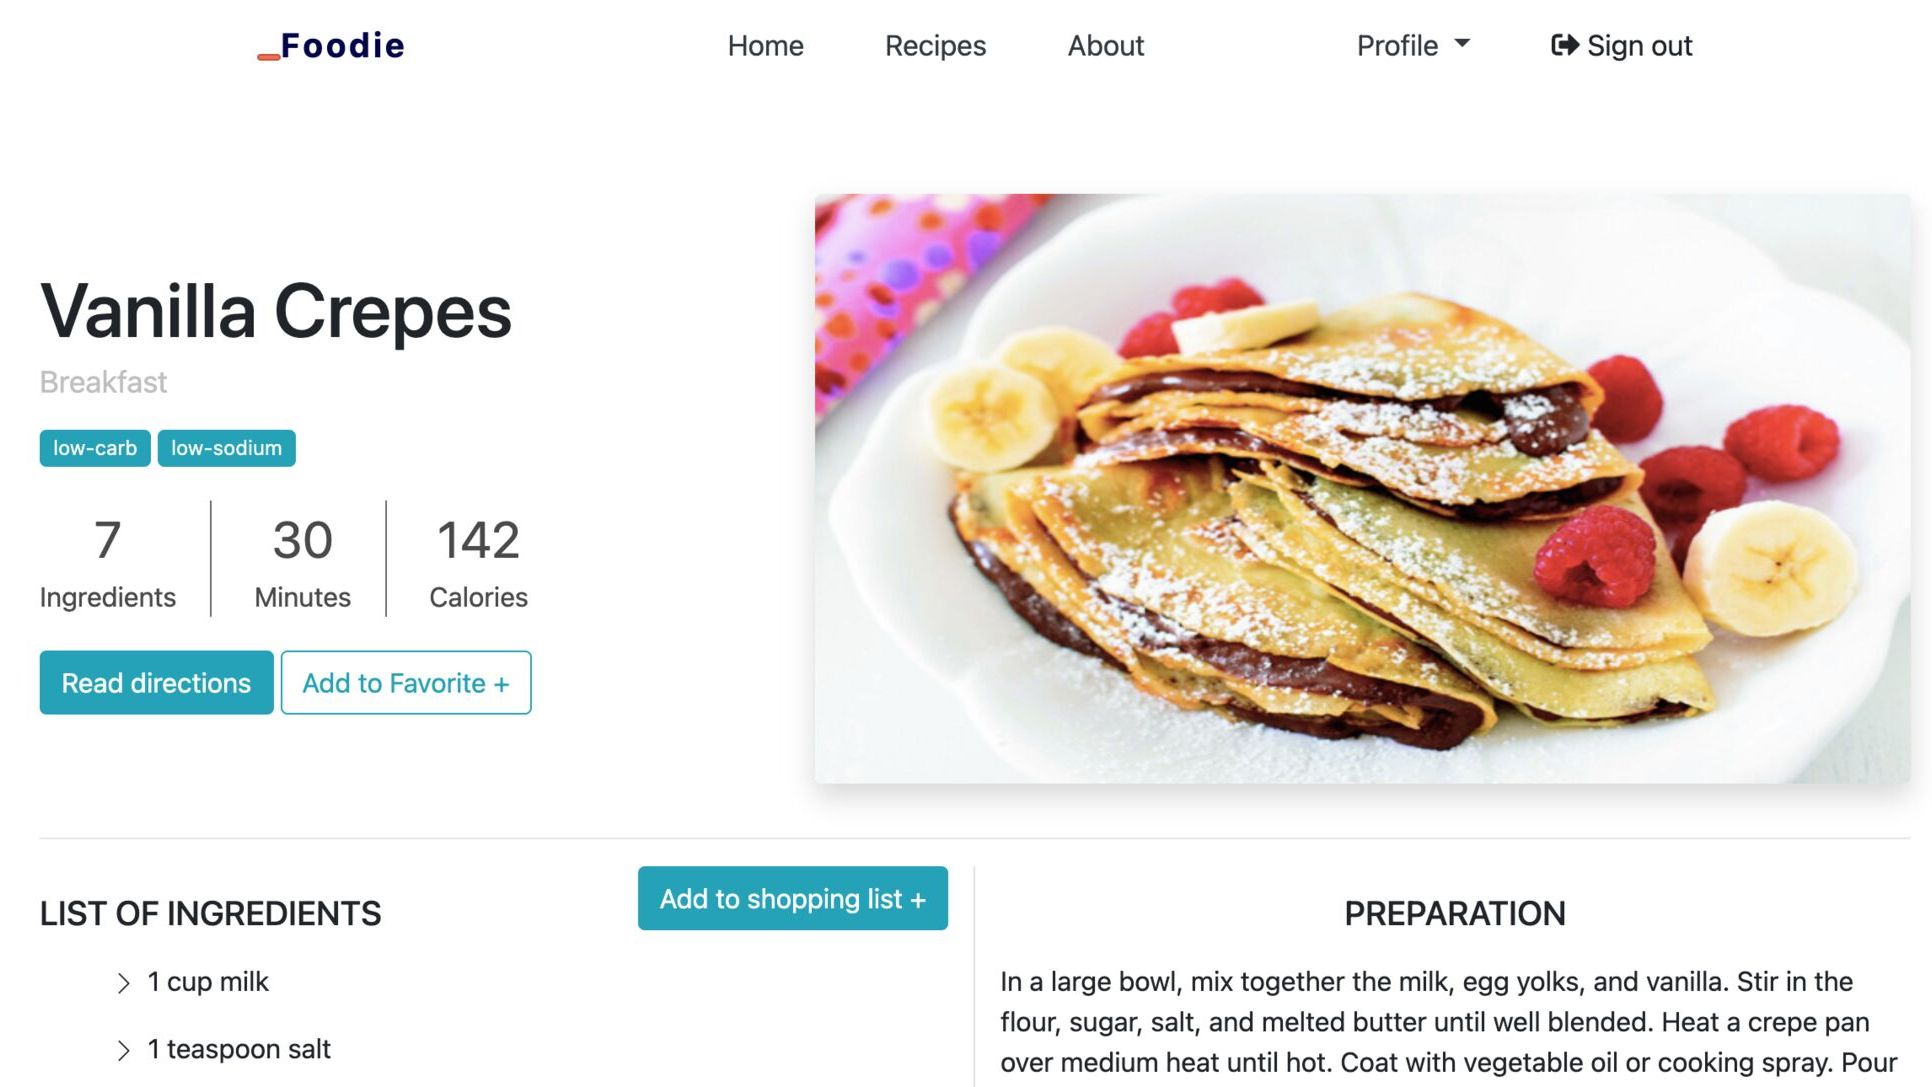Image resolution: width=1932 pixels, height=1087 pixels.
Task: Click the Sign out link text
Action: [x=1639, y=46]
